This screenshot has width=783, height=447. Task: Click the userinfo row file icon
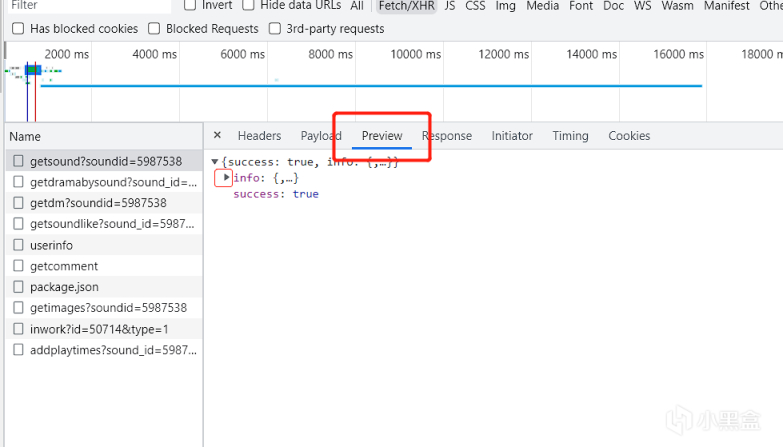pos(18,245)
